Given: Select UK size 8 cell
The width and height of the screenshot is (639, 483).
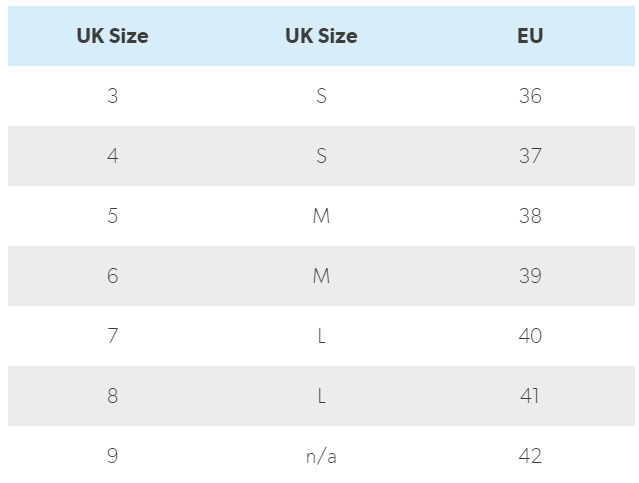Looking at the screenshot, I should [112, 396].
